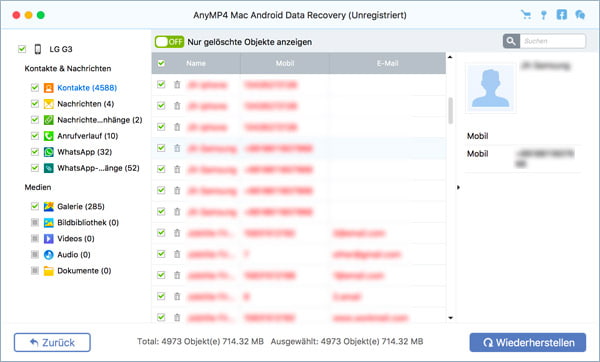600x362 pixels.
Task: Click the orange Kontakte icon
Action: pos(49,88)
